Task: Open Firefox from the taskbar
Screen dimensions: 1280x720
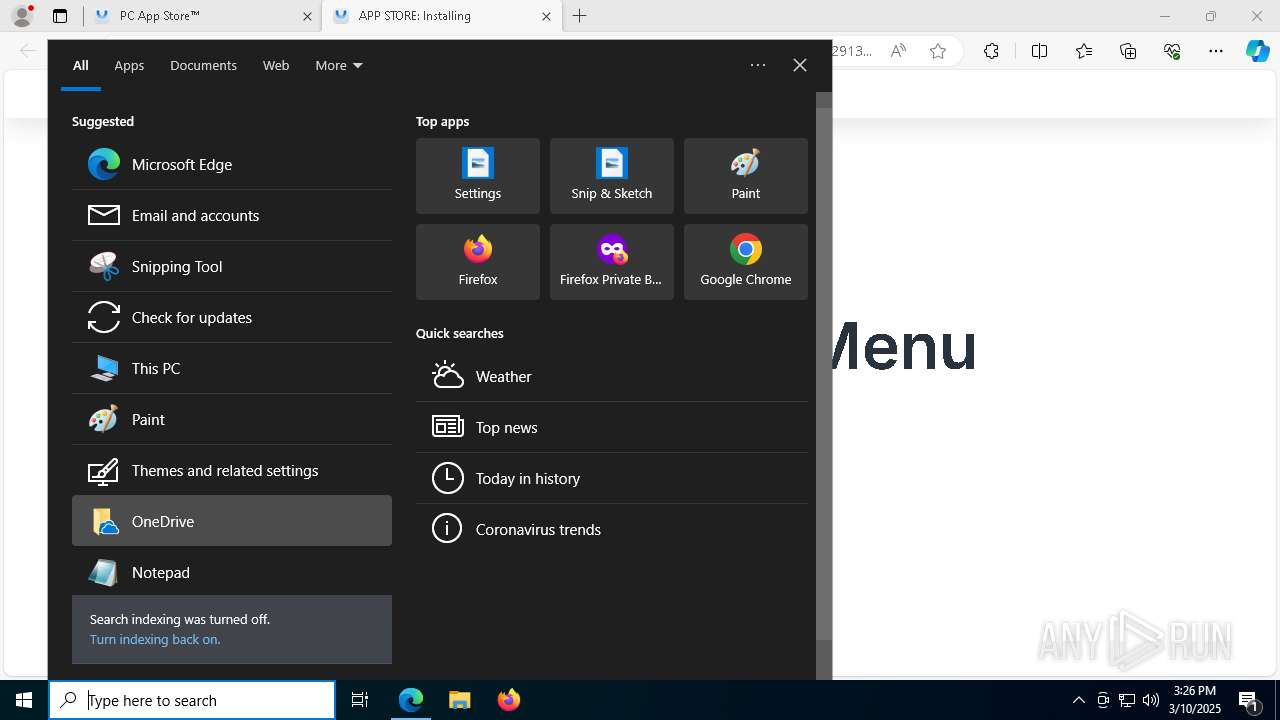Action: pyautogui.click(x=508, y=700)
